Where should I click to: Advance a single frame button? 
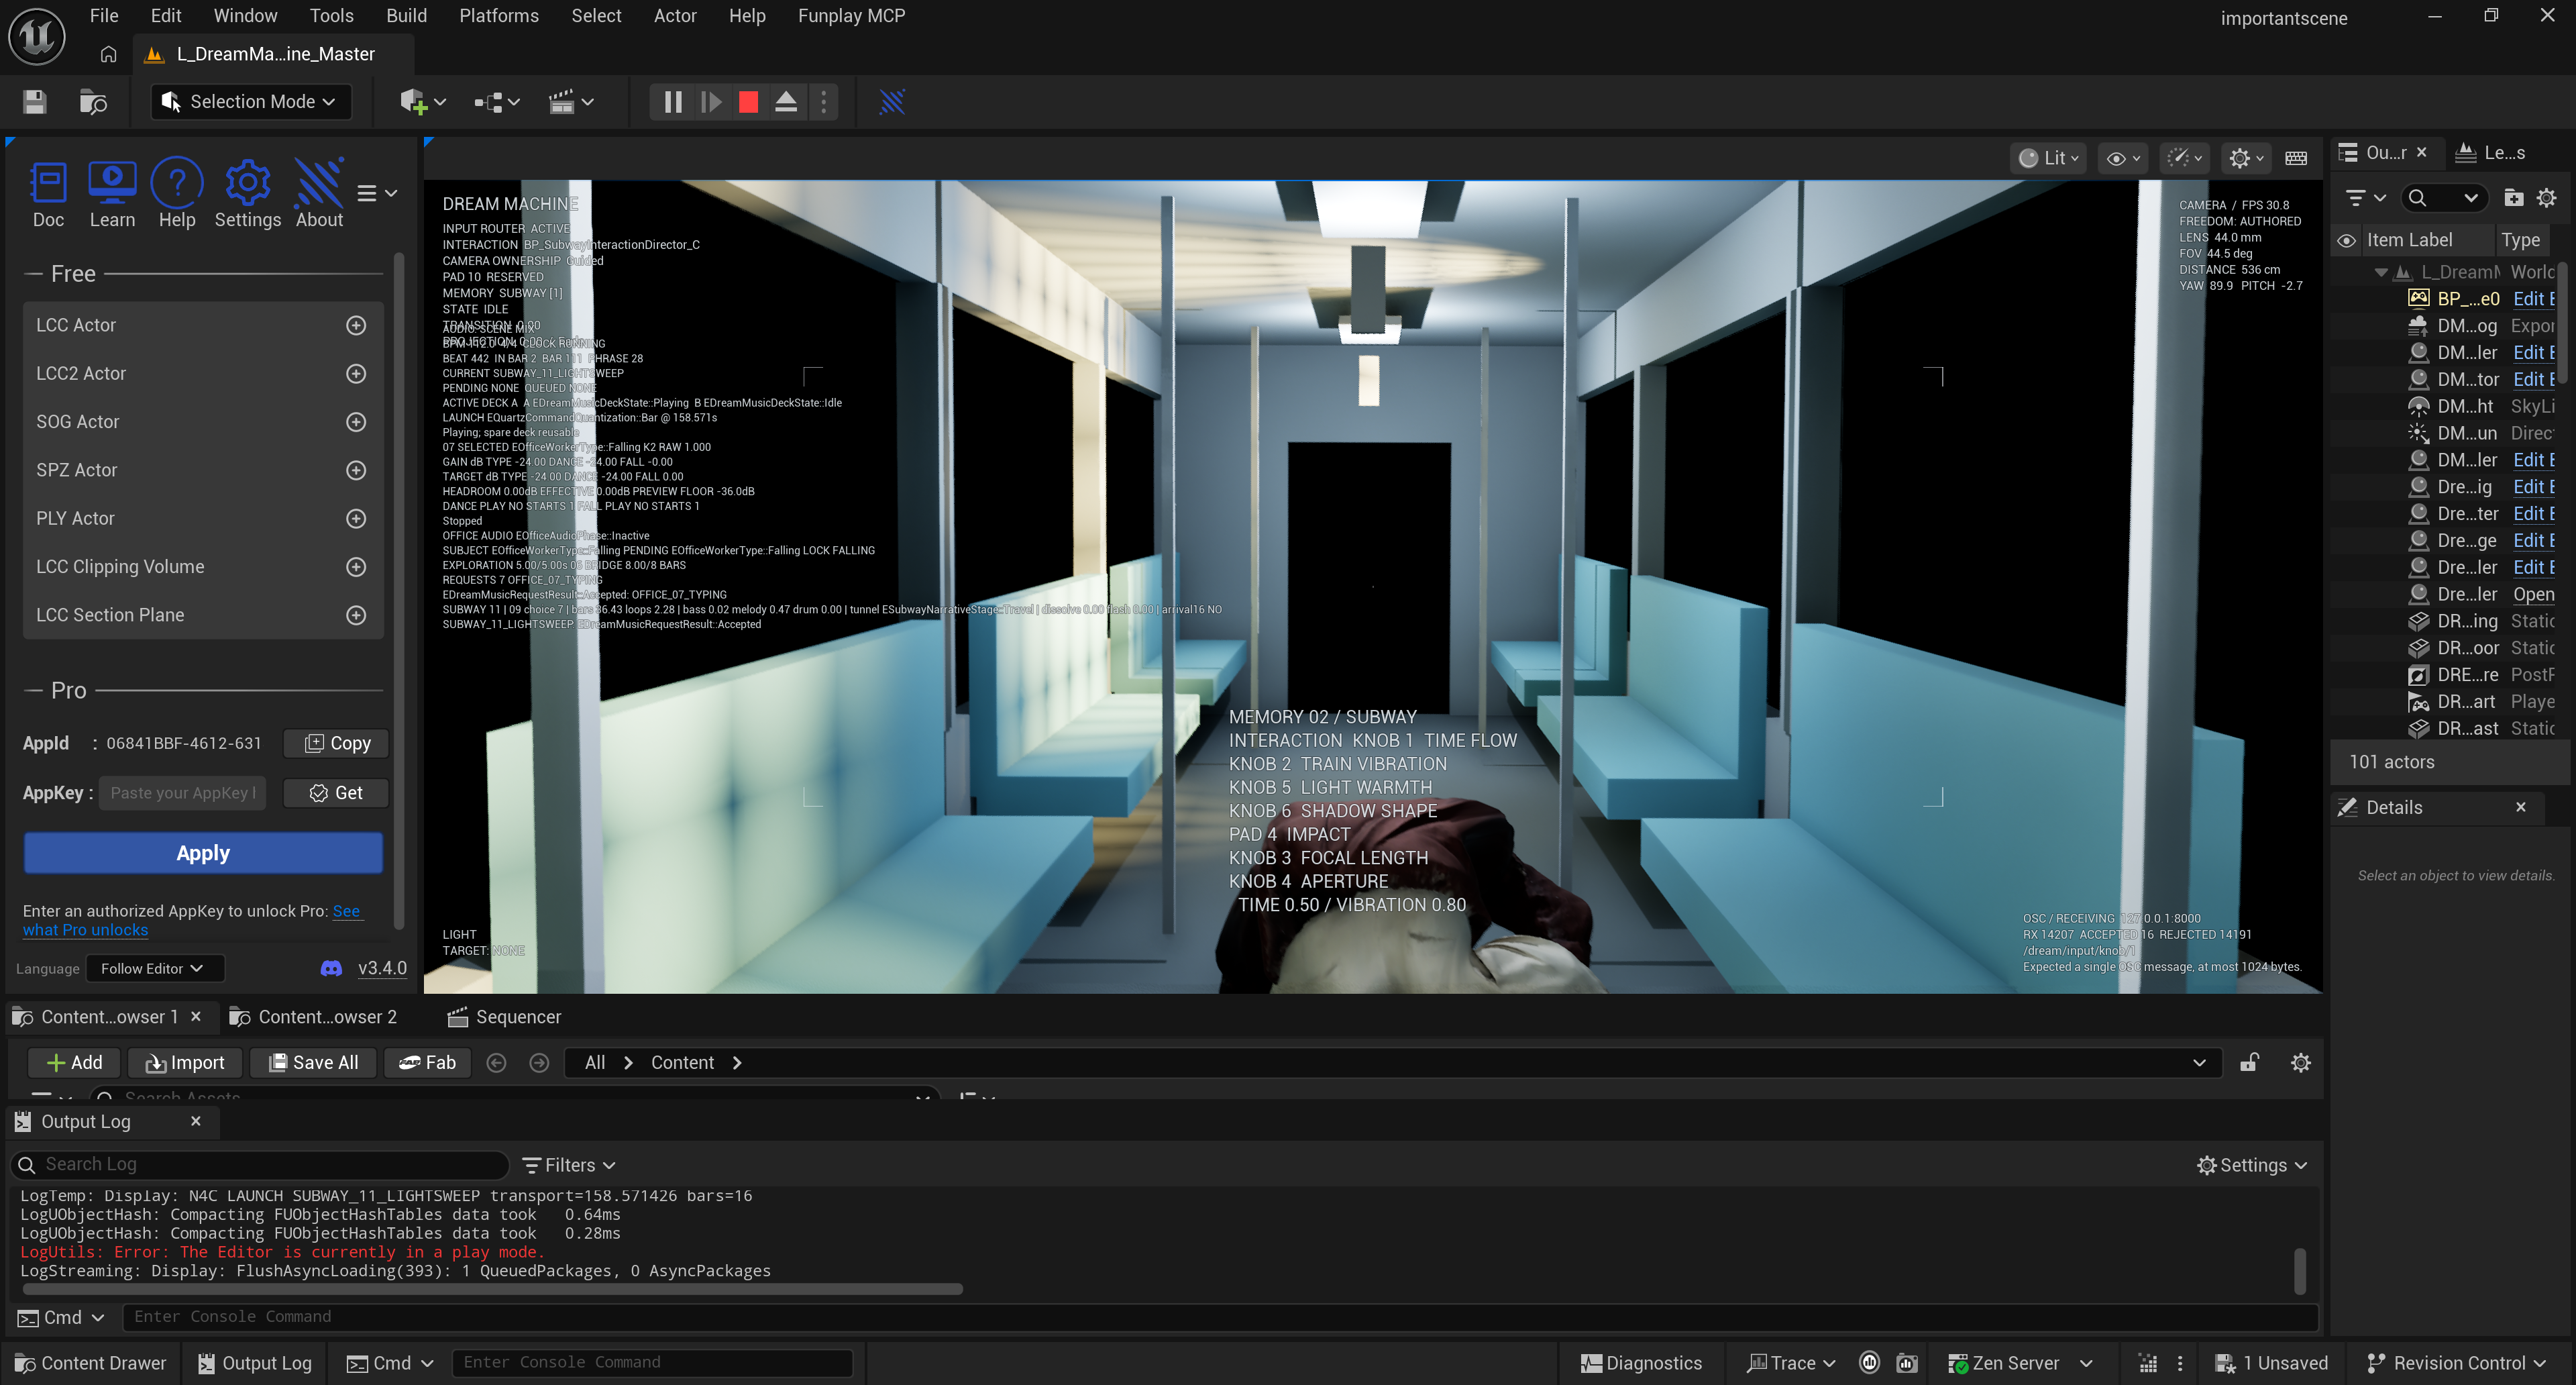711,102
